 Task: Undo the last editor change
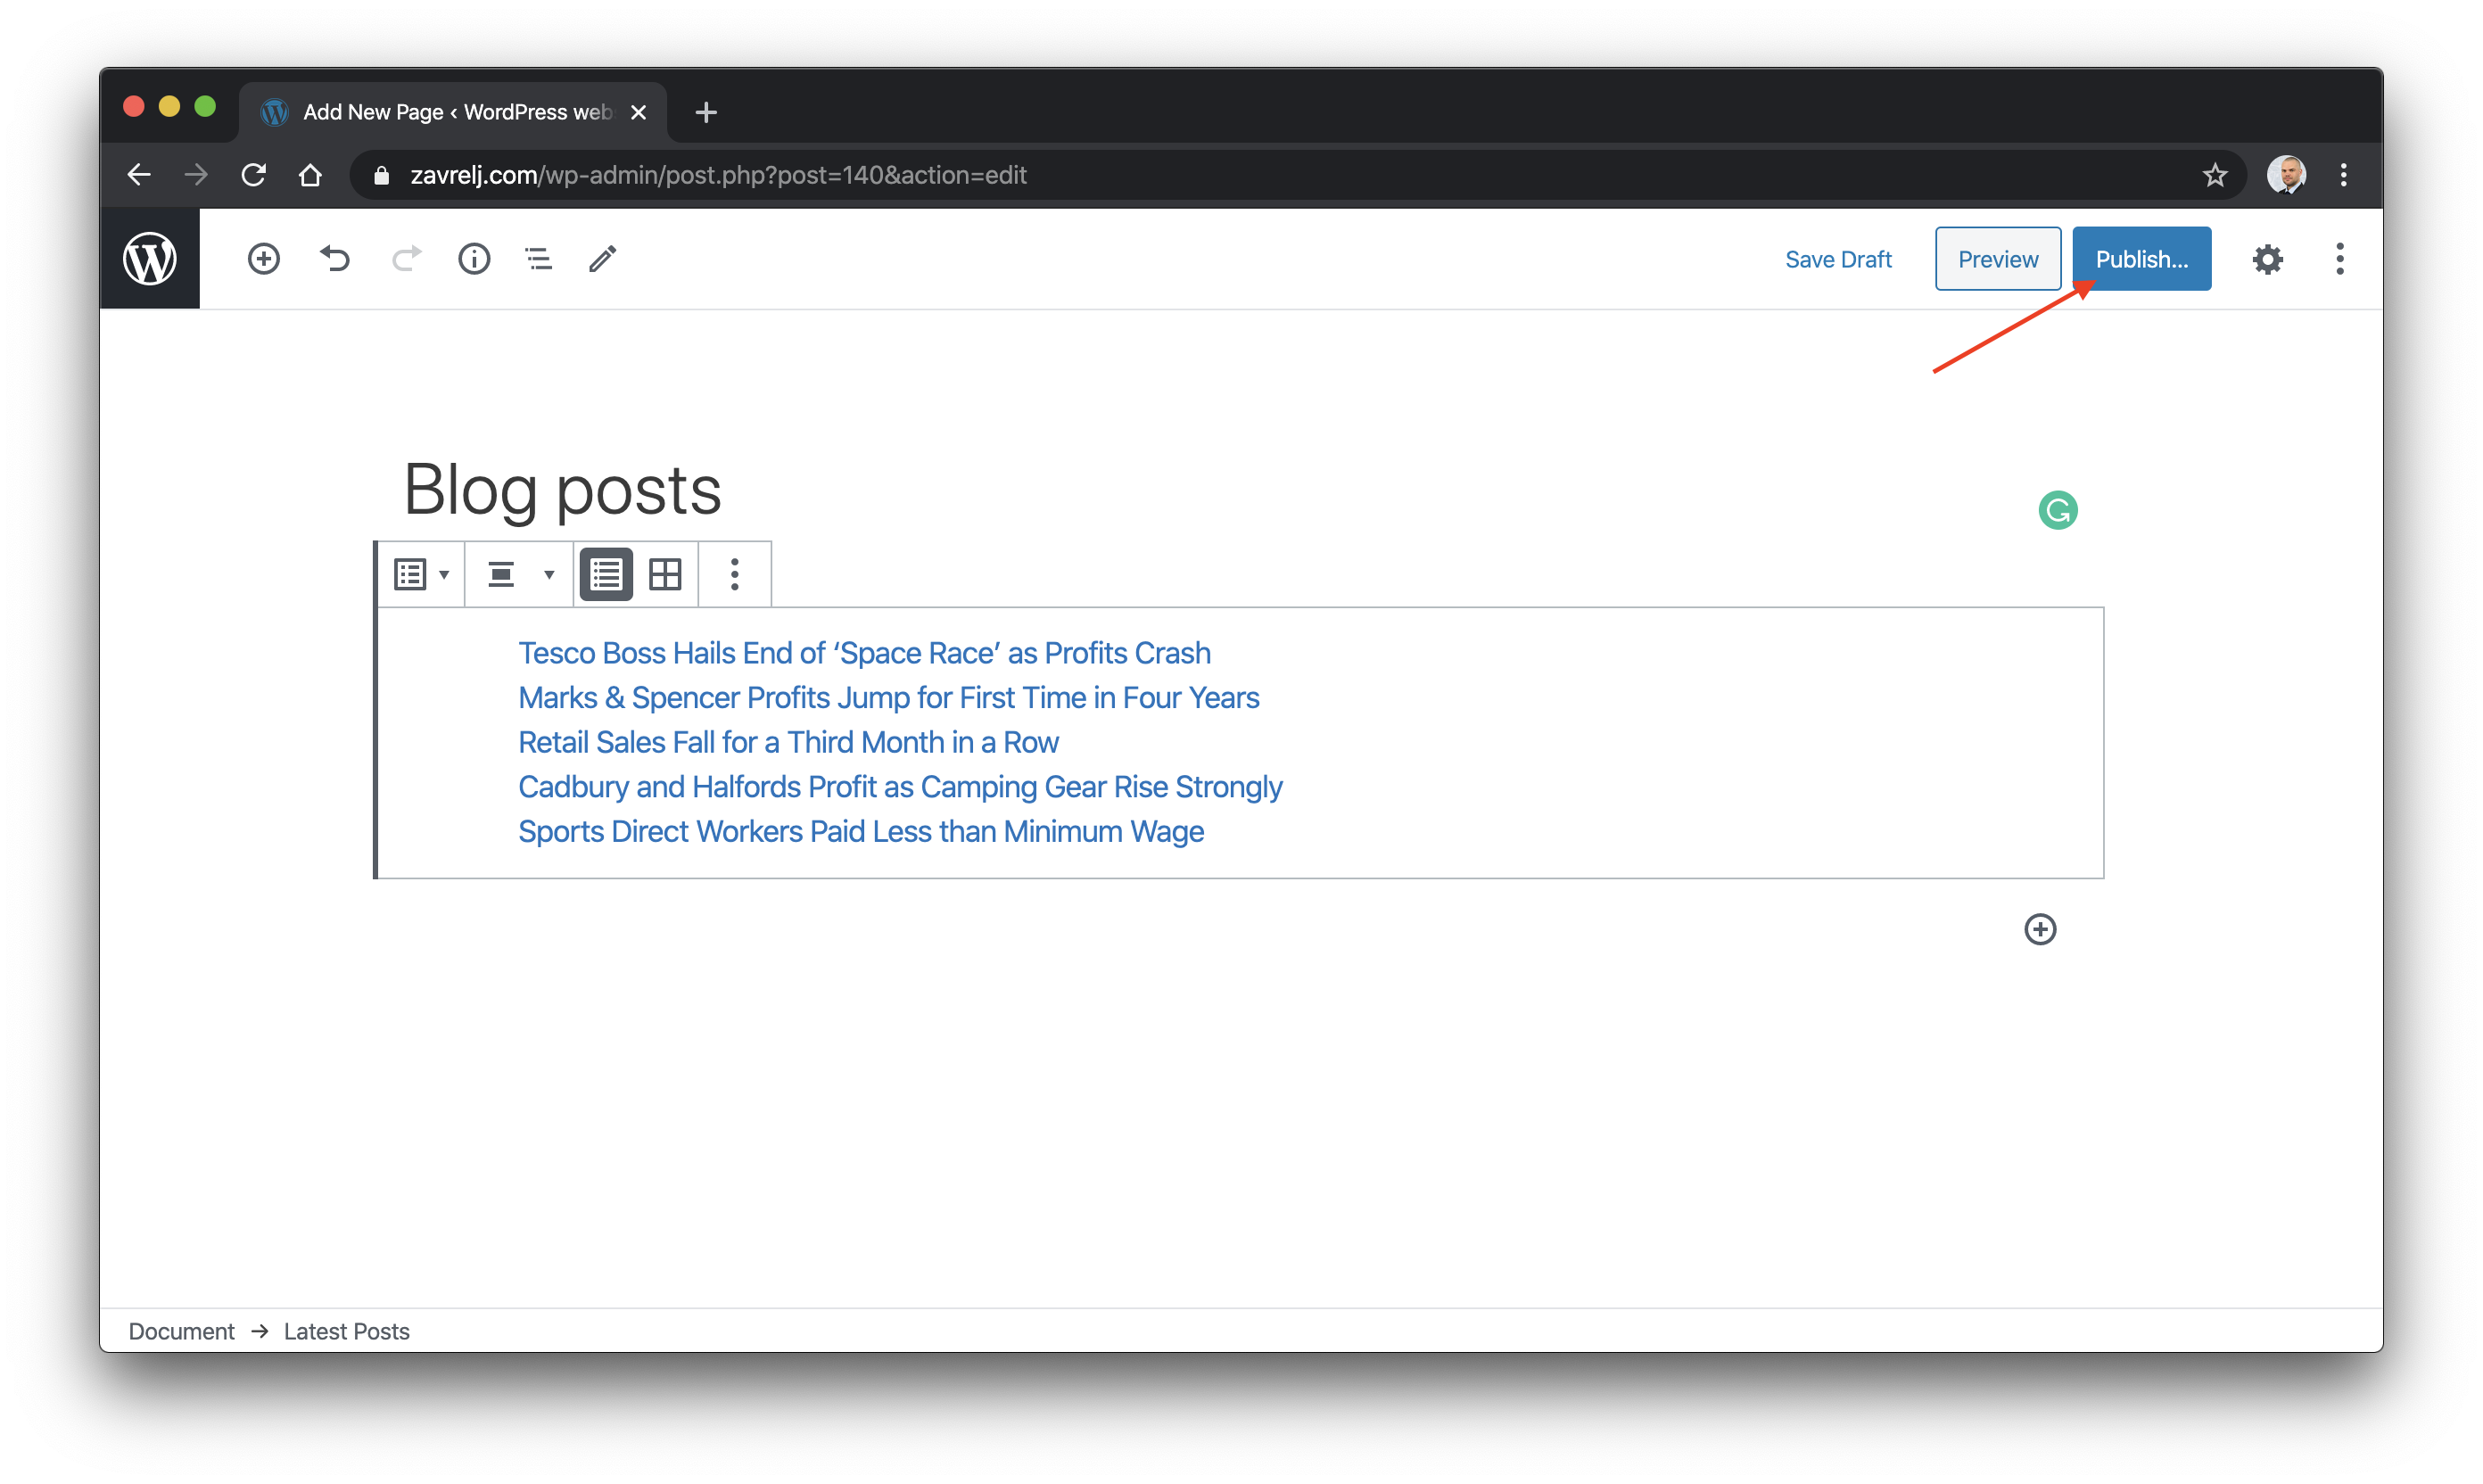pyautogui.click(x=335, y=259)
